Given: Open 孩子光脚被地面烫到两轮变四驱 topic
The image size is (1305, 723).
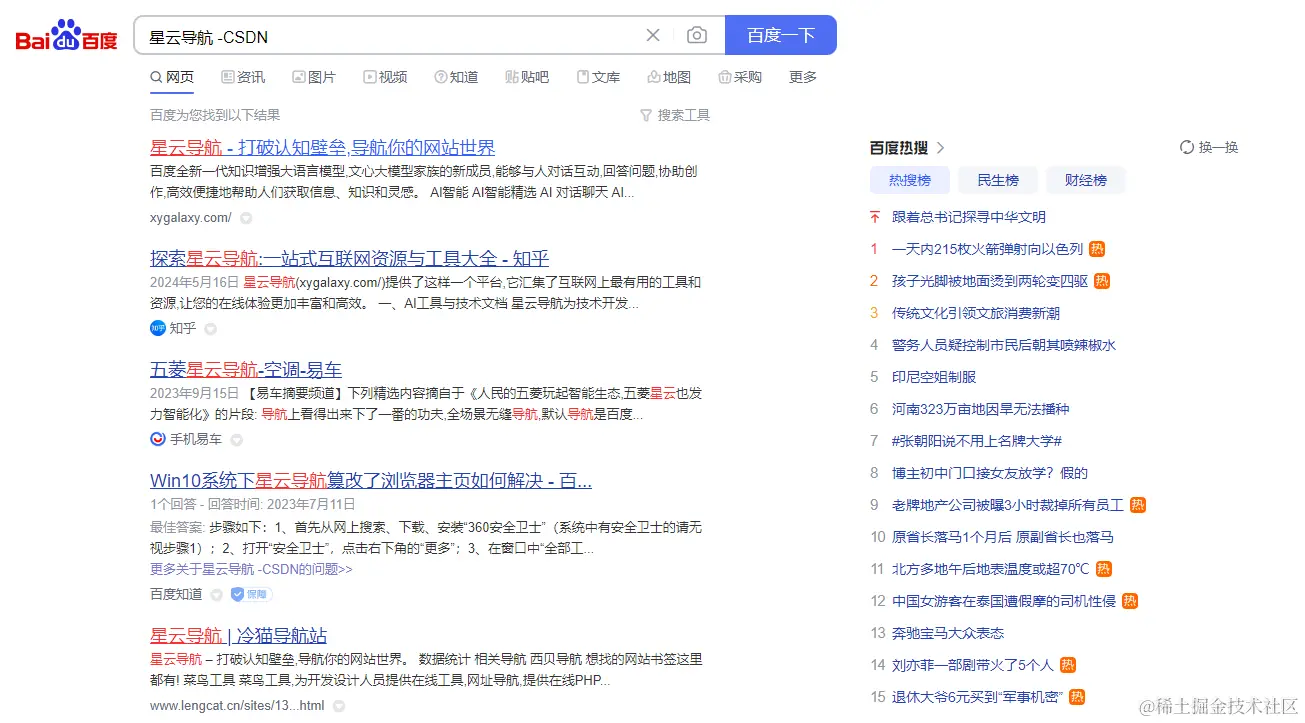Looking at the screenshot, I should click(990, 281).
